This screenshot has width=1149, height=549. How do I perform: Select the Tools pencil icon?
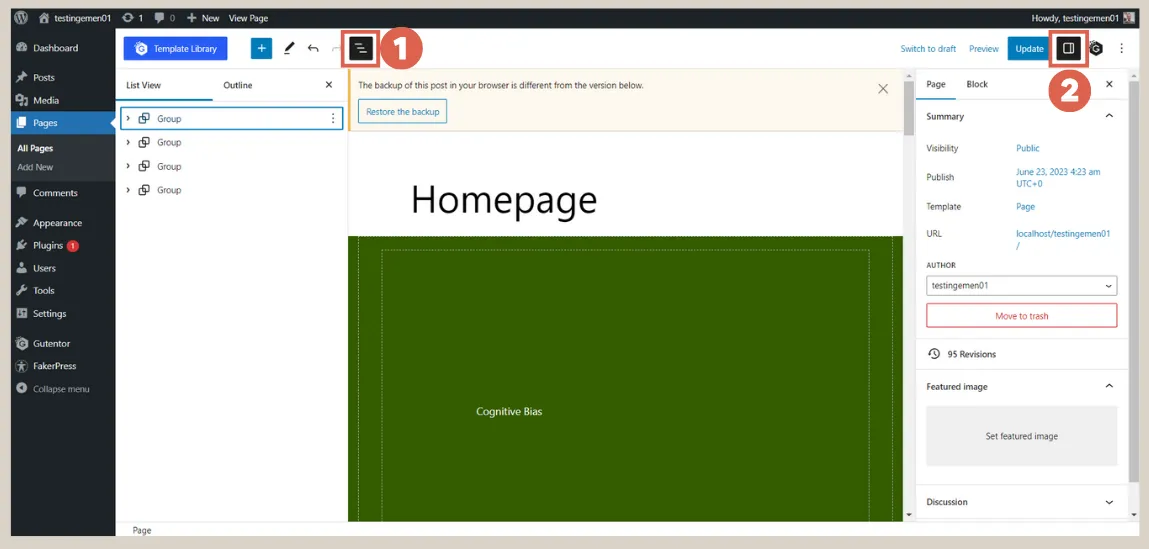pyautogui.click(x=289, y=48)
